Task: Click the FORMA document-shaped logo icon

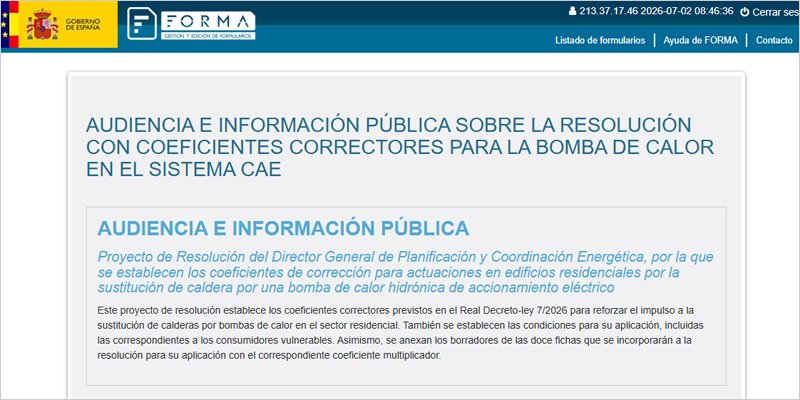Action: [x=142, y=23]
